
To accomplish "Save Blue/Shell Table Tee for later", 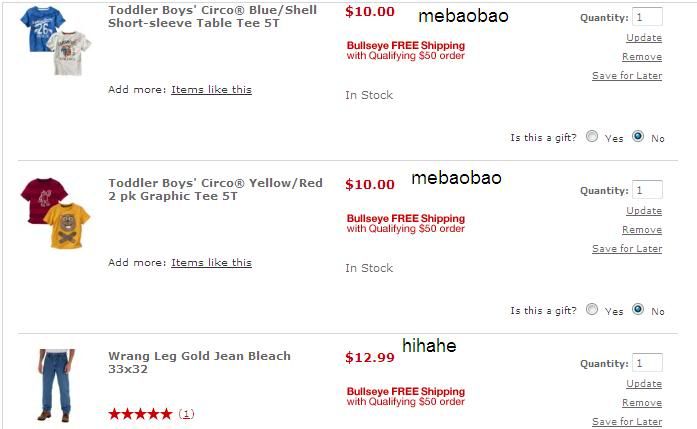I will coord(627,76).
